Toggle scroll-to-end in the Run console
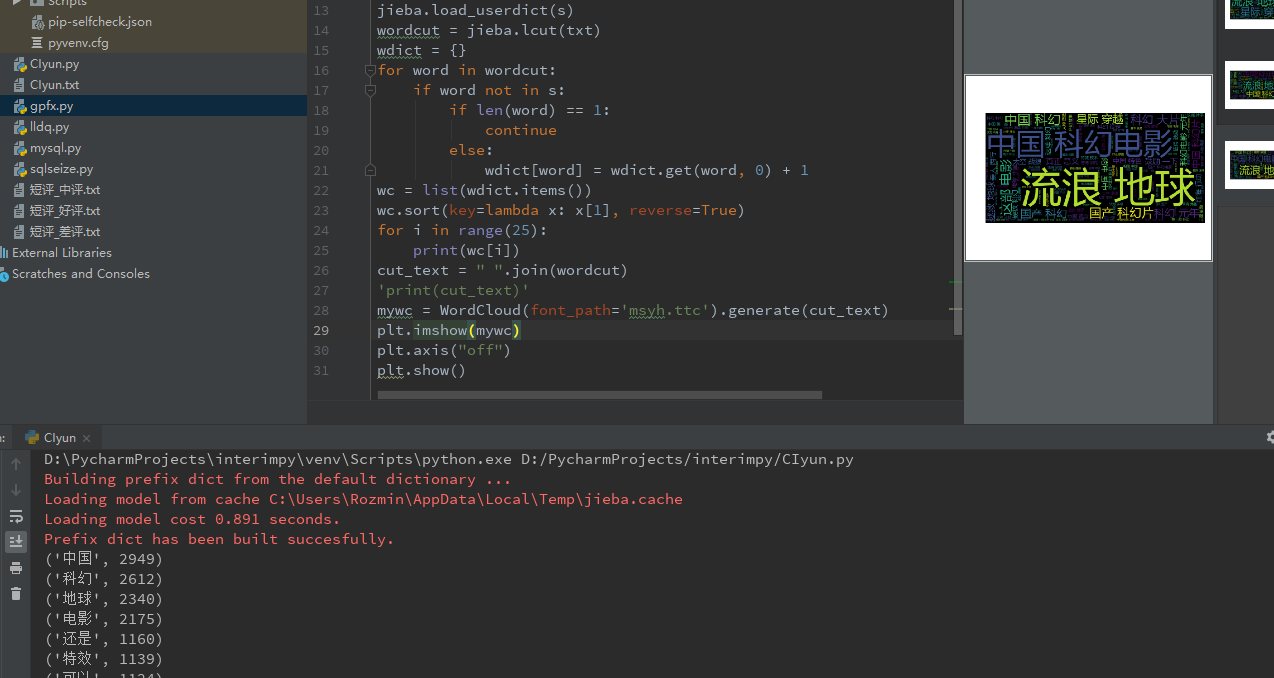The width and height of the screenshot is (1274, 678). [16, 541]
